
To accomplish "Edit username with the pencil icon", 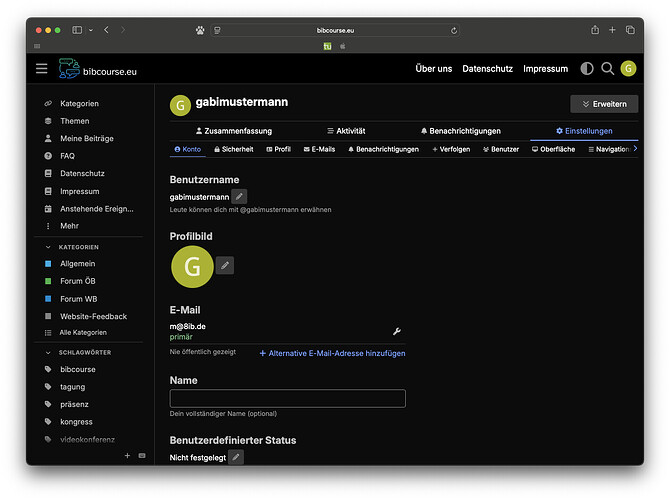I will point(239,197).
